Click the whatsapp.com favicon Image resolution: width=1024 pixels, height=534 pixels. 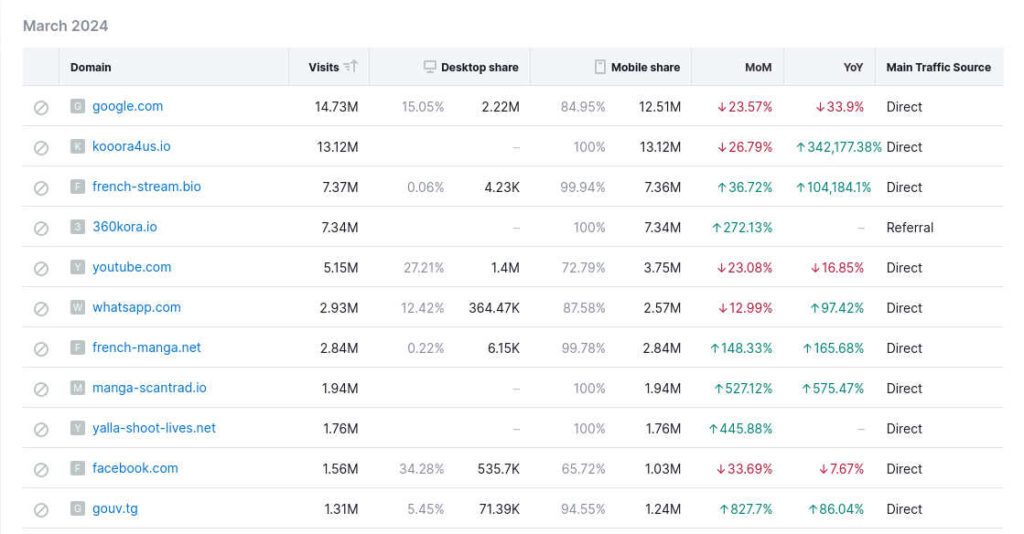click(78, 307)
